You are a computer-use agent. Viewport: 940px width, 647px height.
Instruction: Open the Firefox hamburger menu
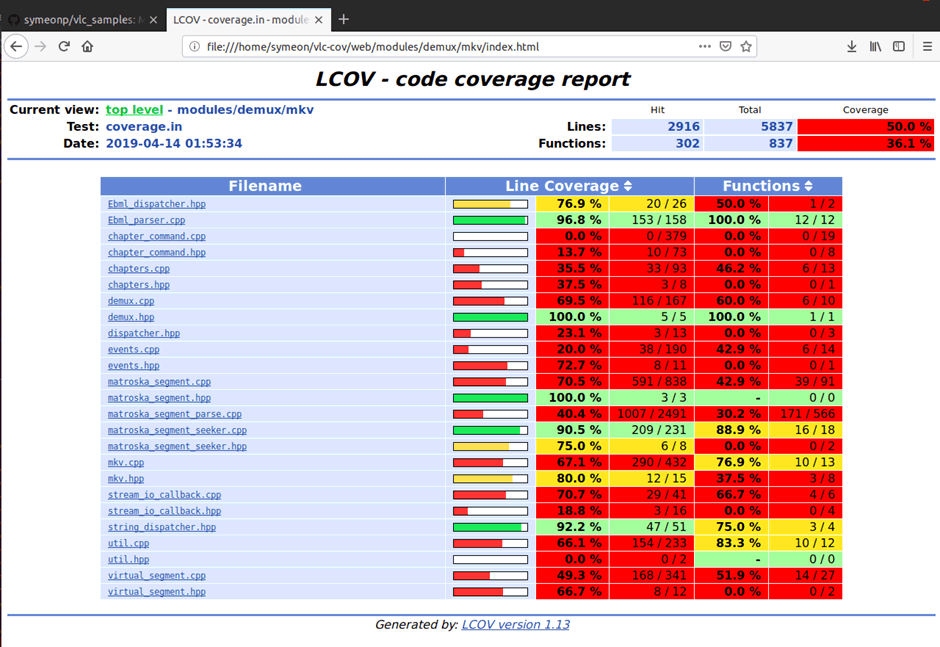click(926, 46)
